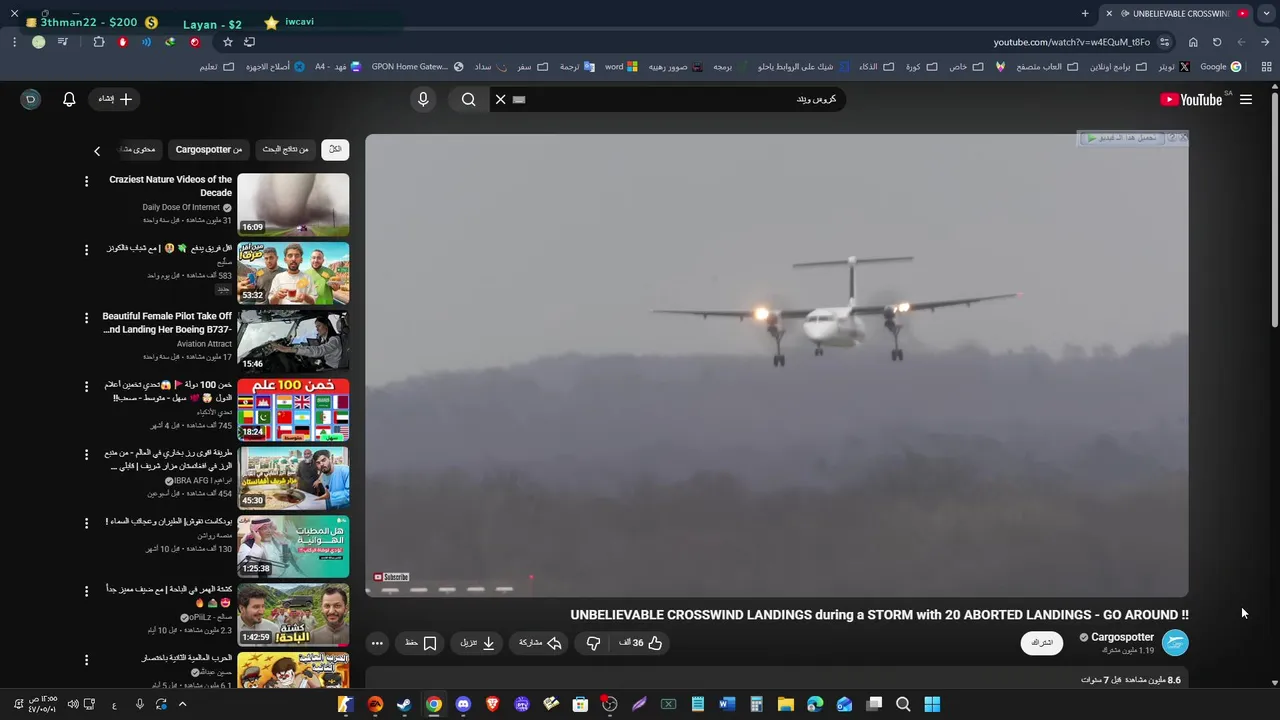Show more filter chips with arrow

[x=97, y=151]
